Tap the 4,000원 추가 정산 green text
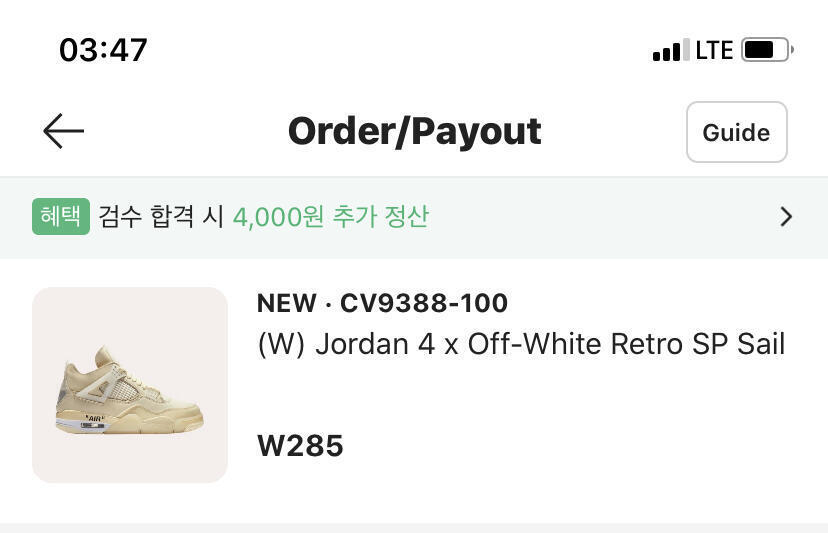Image resolution: width=828 pixels, height=533 pixels. coord(330,217)
